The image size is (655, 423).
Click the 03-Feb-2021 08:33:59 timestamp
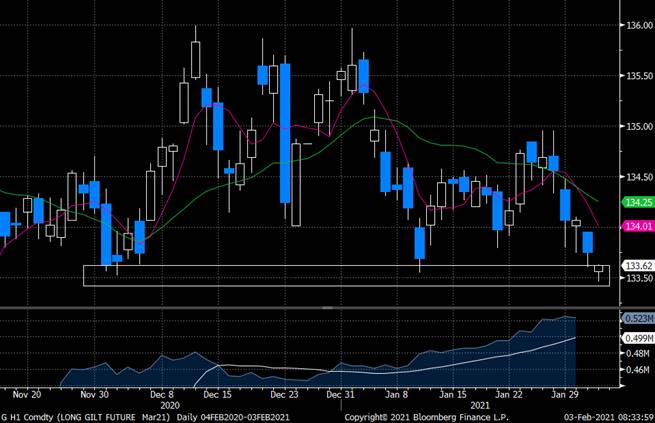[609, 417]
